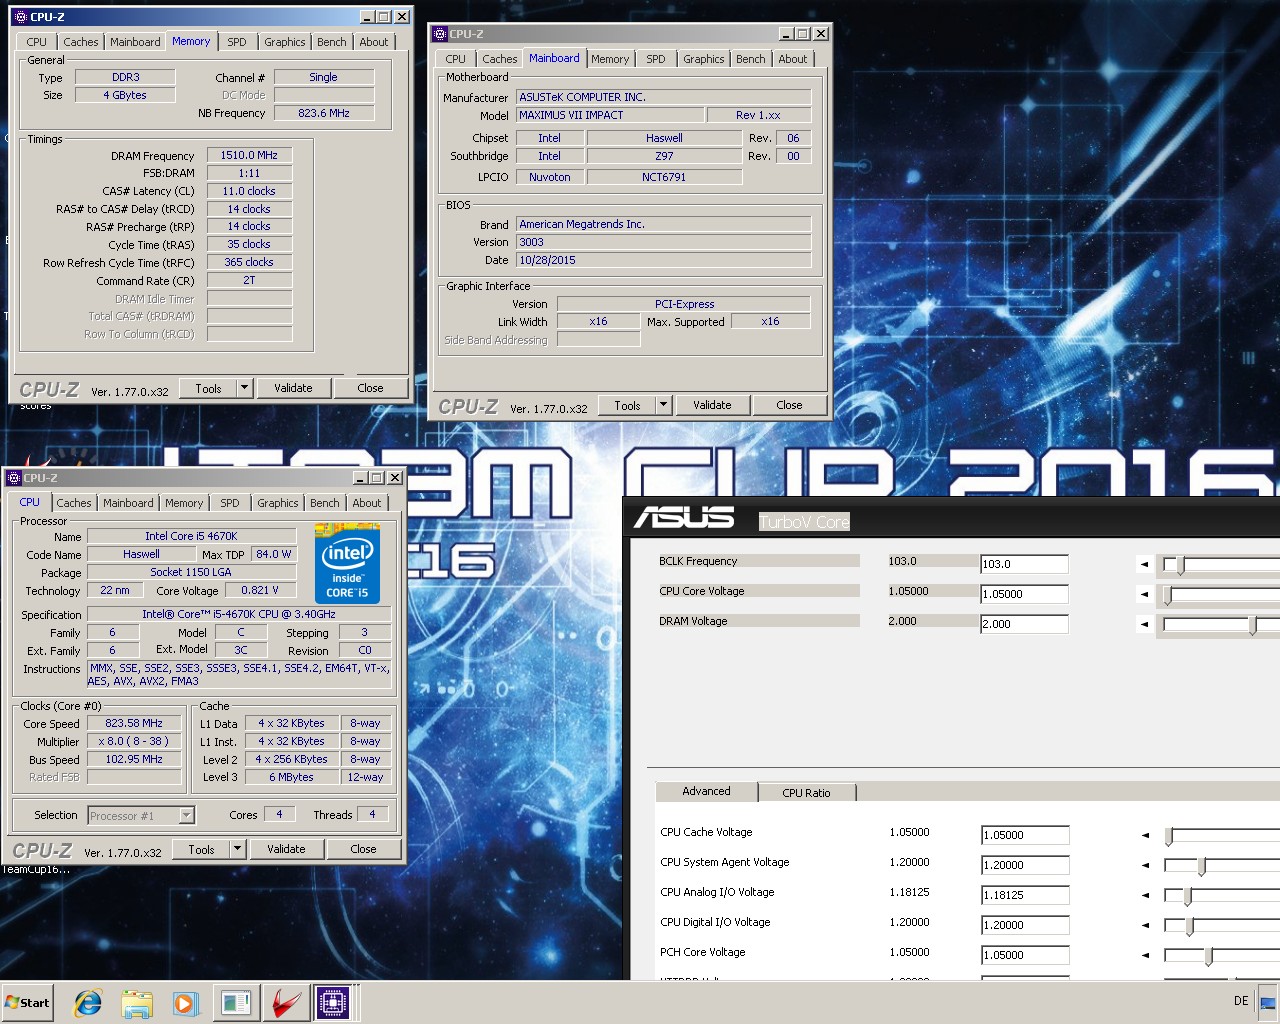Open Internet Explorer from the taskbar
This screenshot has width=1280, height=1024.
click(88, 1003)
